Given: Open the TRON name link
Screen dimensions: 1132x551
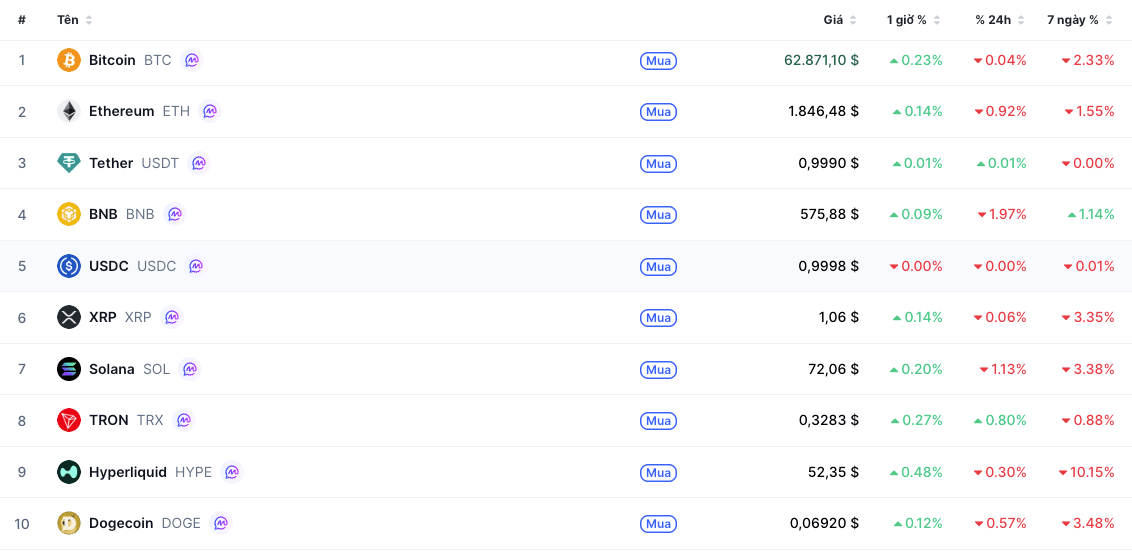Looking at the screenshot, I should (108, 420).
